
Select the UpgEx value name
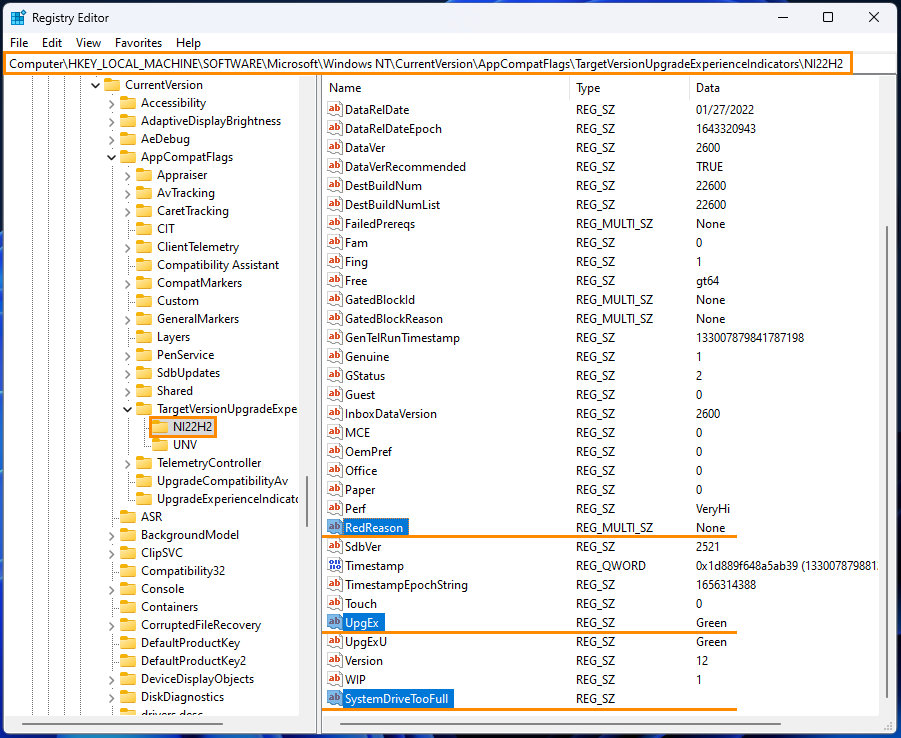(361, 622)
